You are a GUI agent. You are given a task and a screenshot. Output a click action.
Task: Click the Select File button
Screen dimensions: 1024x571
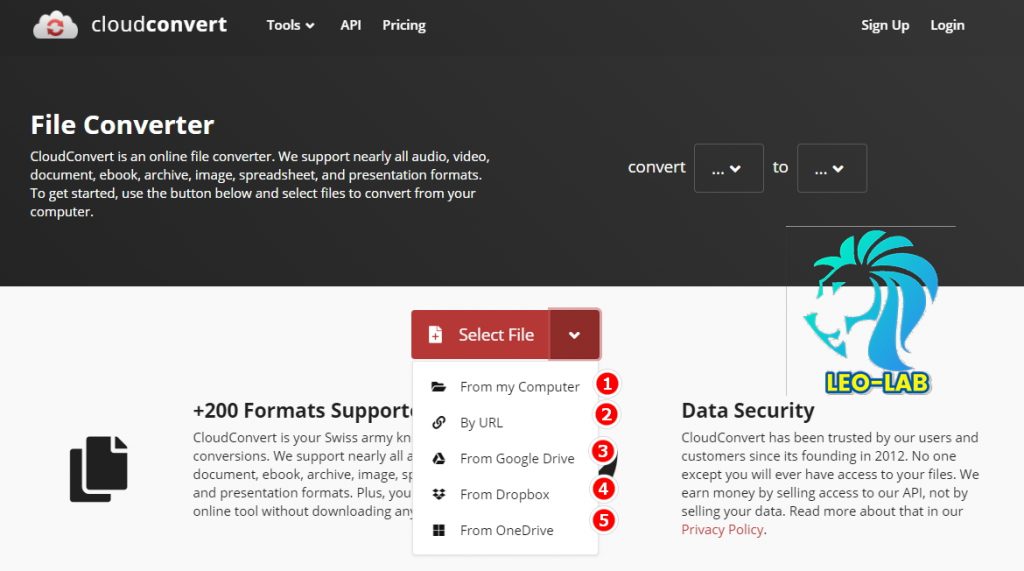481,334
